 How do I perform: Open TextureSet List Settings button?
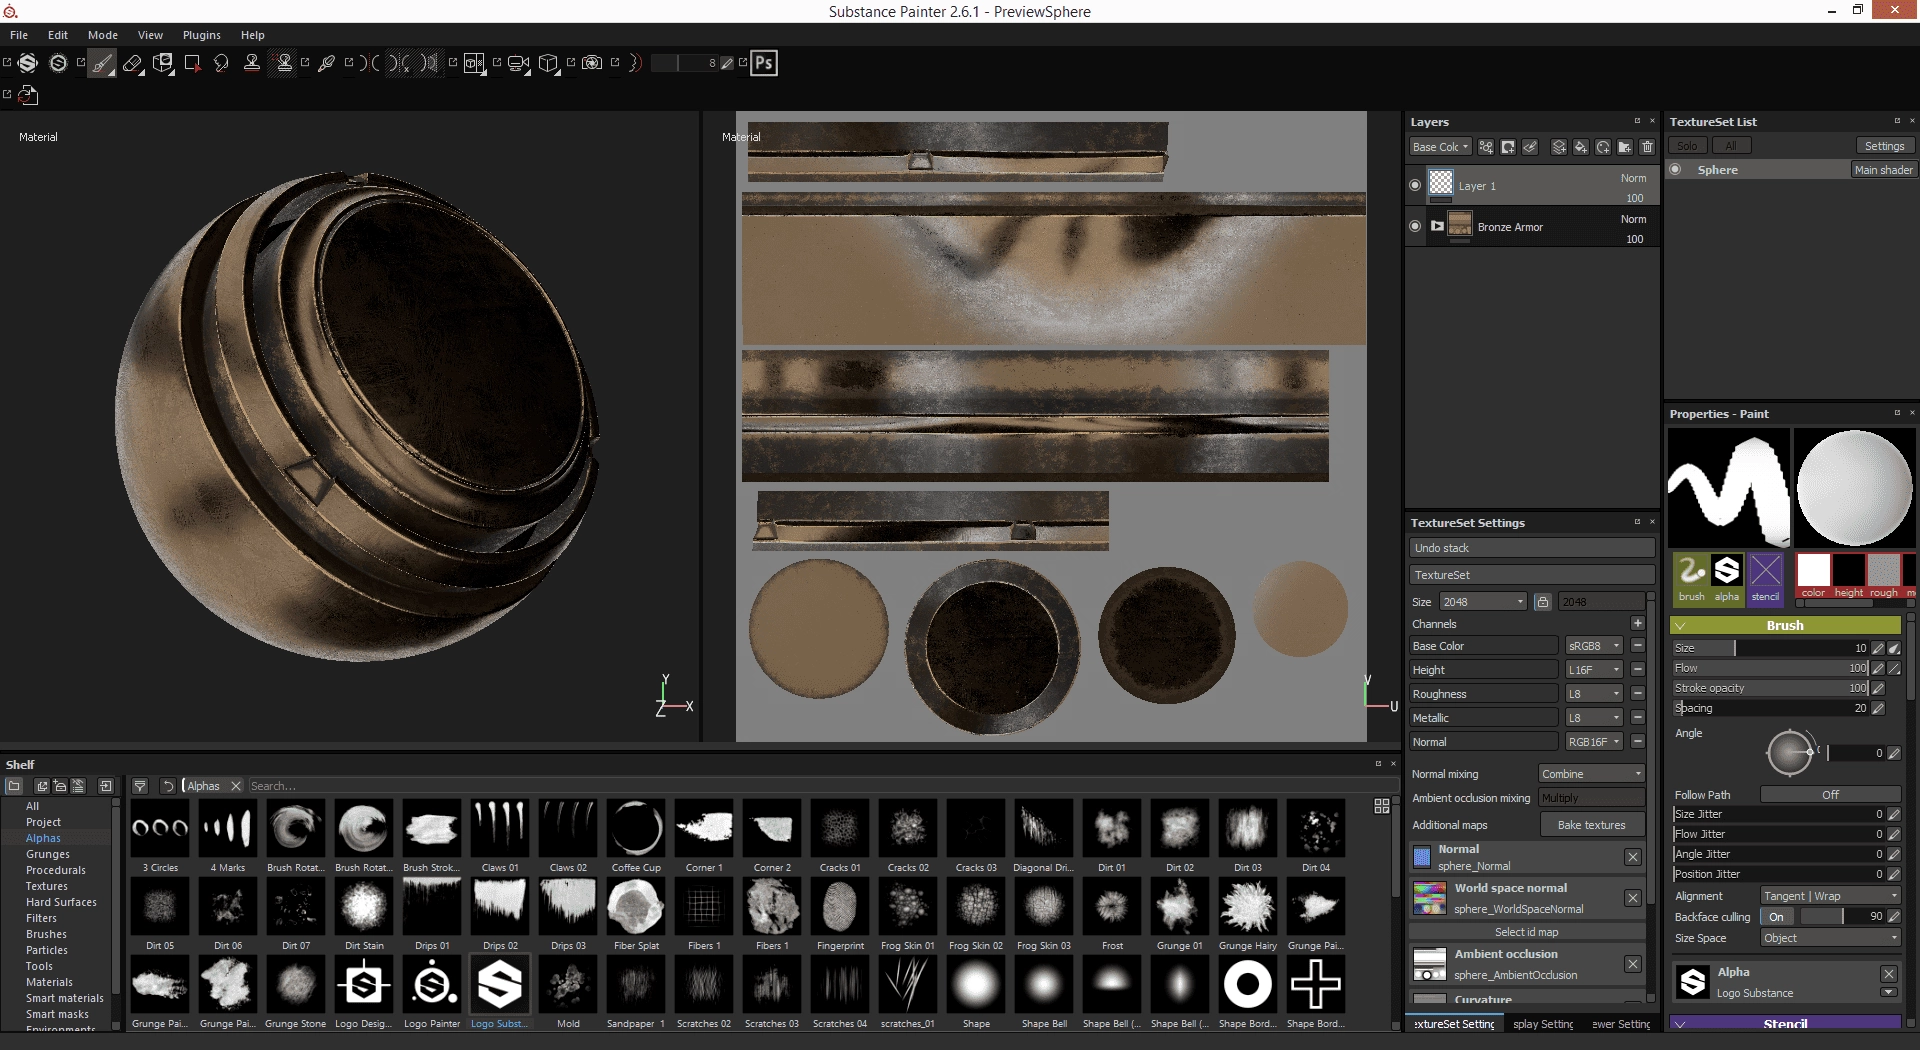[x=1884, y=146]
